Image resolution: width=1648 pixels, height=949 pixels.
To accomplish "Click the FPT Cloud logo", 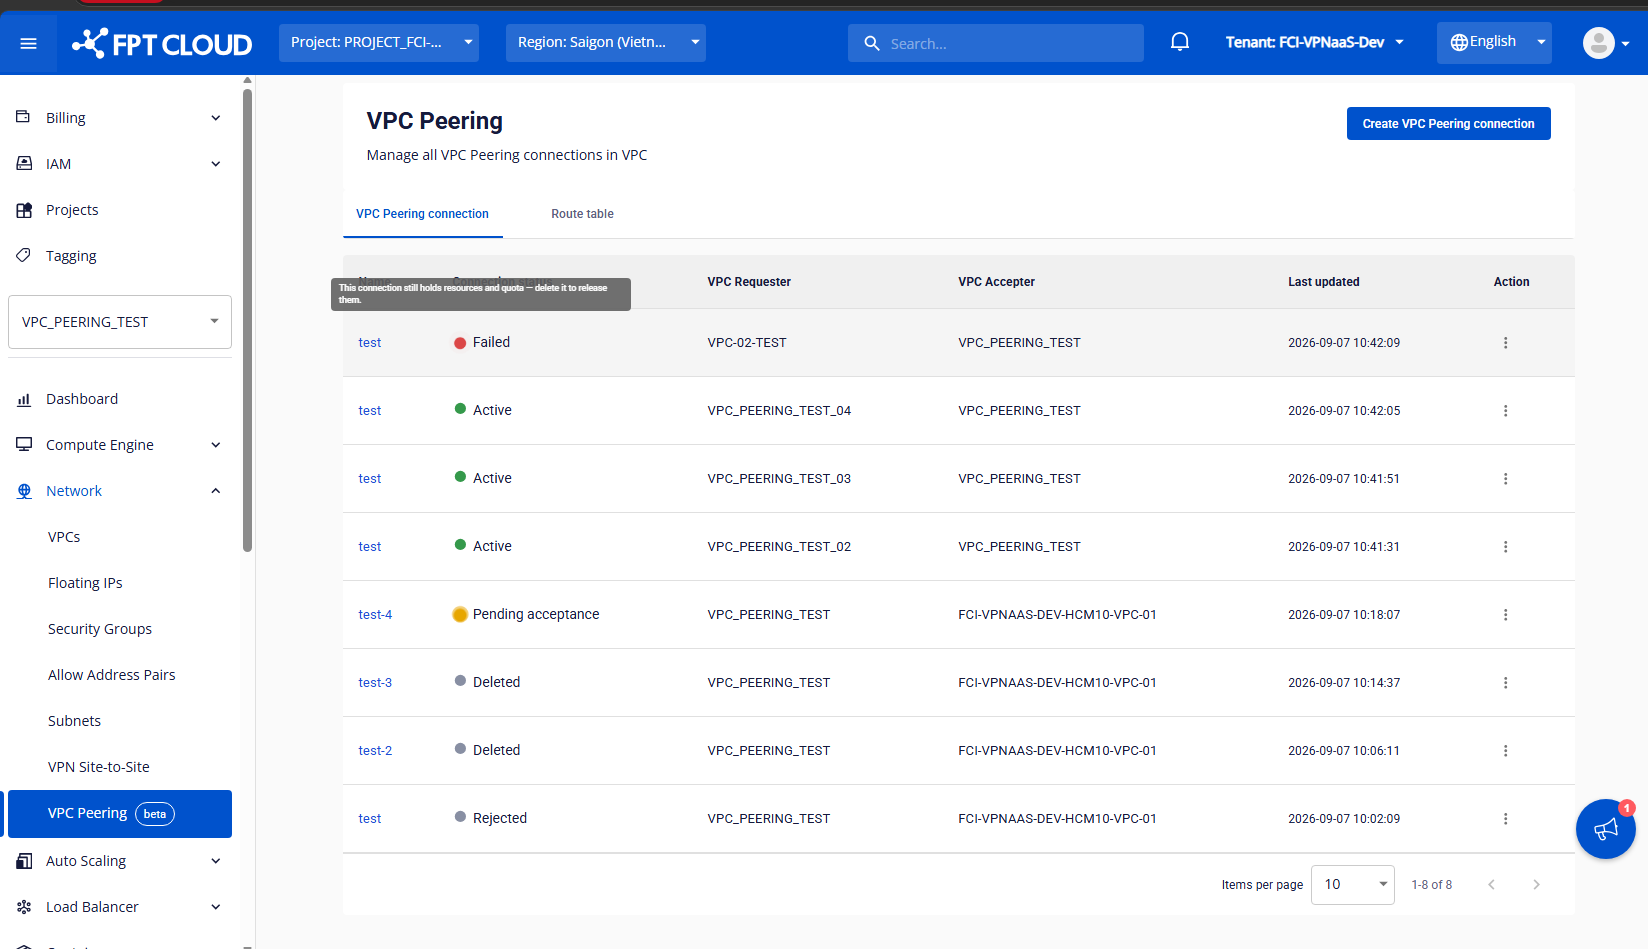I will tap(161, 43).
